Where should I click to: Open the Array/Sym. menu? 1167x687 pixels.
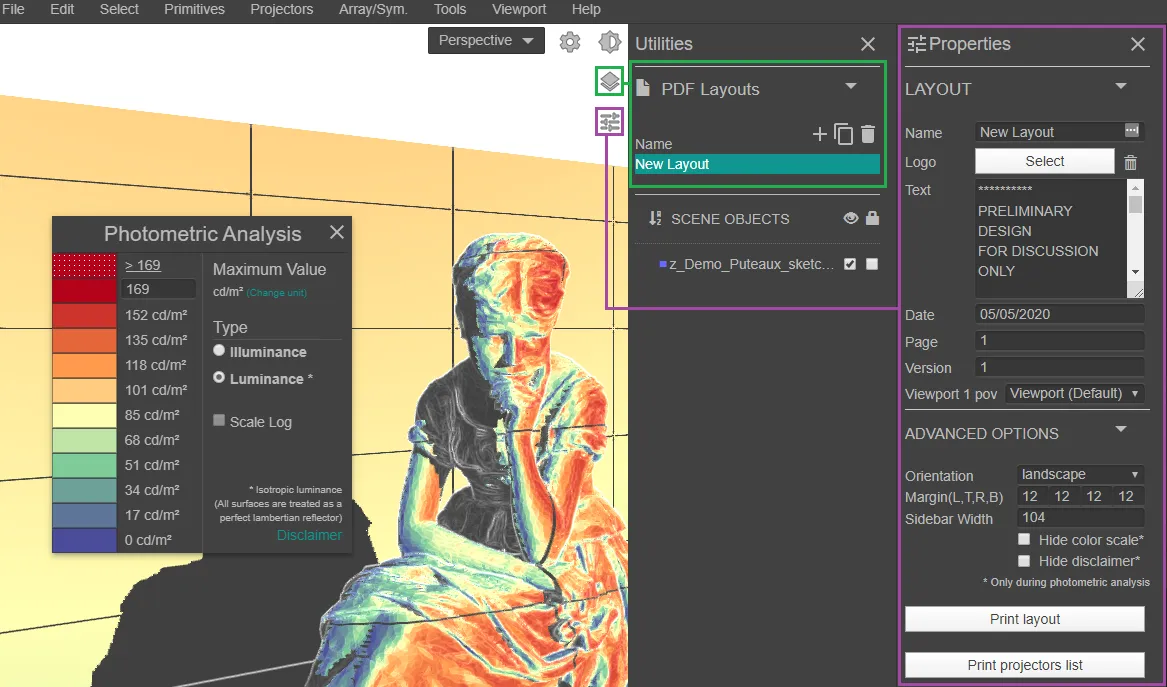pyautogui.click(x=372, y=9)
